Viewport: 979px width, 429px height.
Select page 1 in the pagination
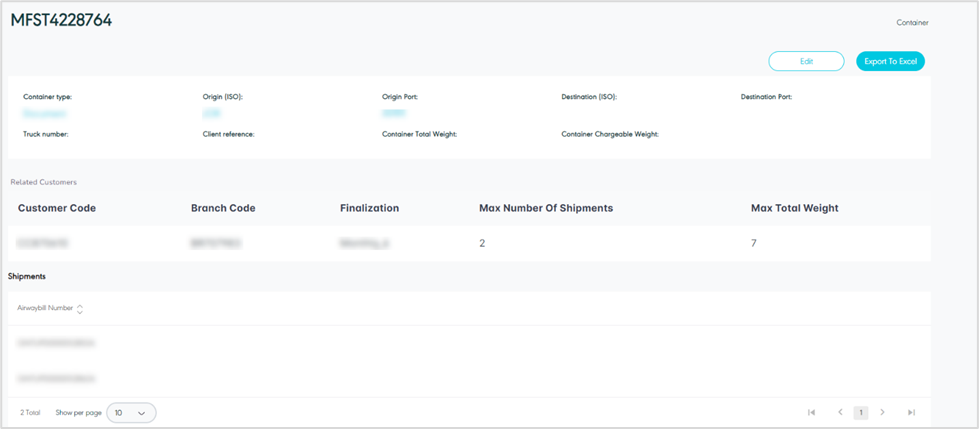[861, 412]
